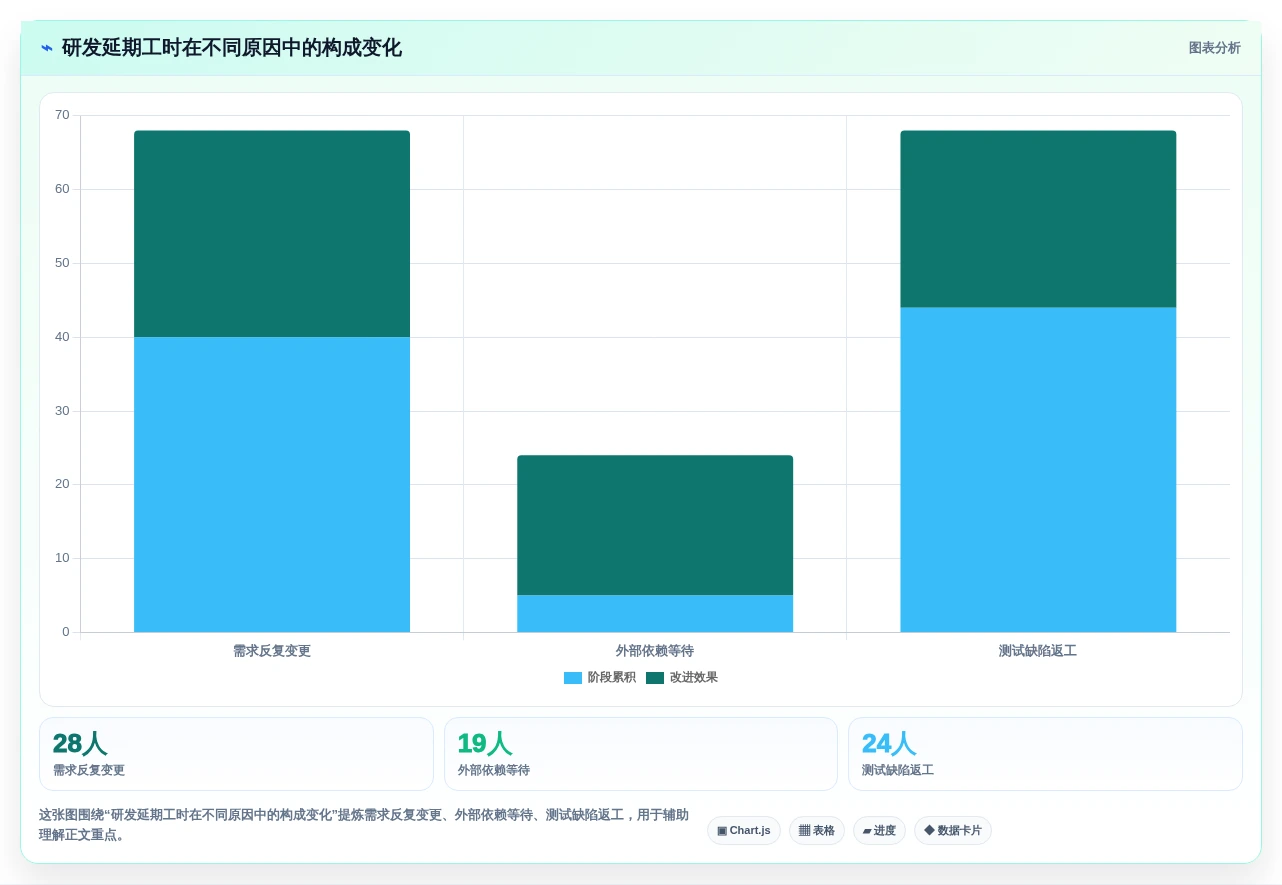Image resolution: width=1282 pixels, height=885 pixels.
Task: Click the green bar segment for 外部依赖等待
Action: (655, 525)
